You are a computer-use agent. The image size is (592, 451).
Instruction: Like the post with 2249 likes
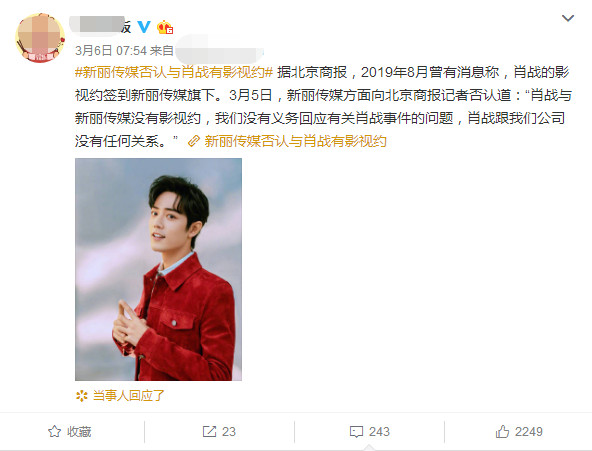519,431
